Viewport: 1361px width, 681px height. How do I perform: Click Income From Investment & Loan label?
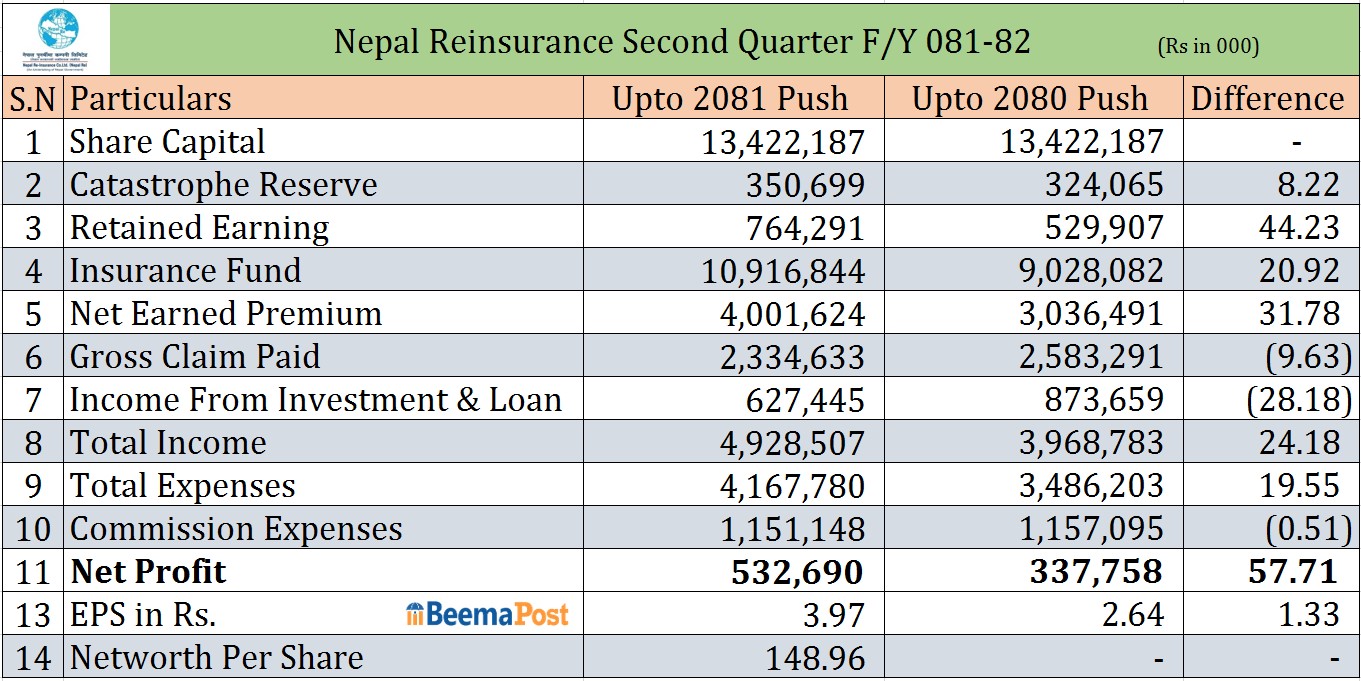(x=315, y=400)
